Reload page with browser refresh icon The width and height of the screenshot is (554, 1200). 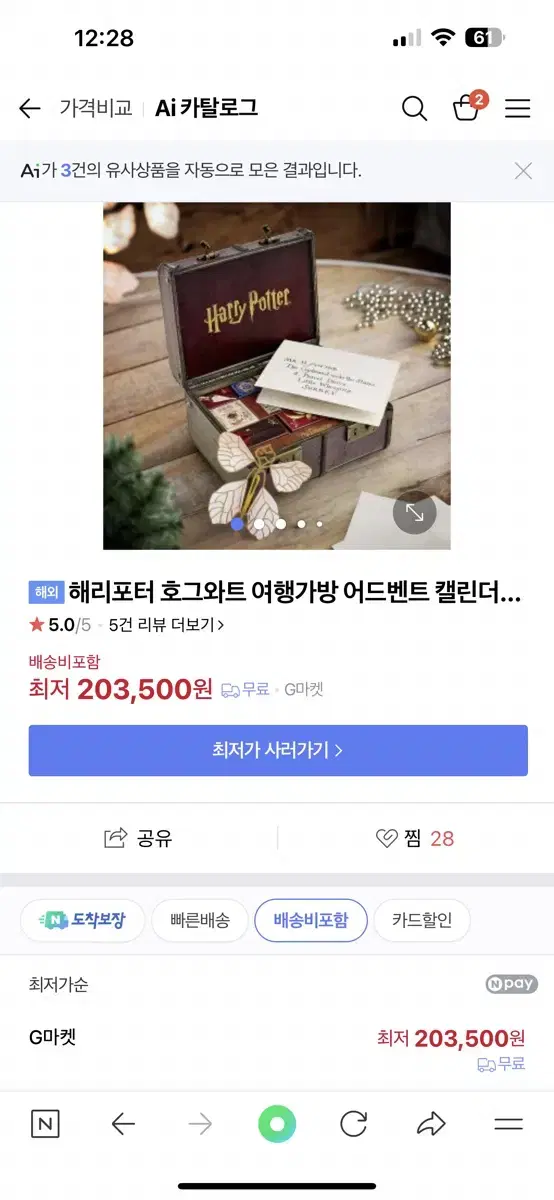pyautogui.click(x=354, y=1124)
